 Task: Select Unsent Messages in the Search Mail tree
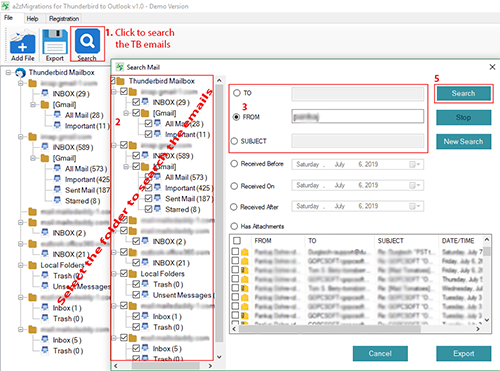click(x=182, y=295)
